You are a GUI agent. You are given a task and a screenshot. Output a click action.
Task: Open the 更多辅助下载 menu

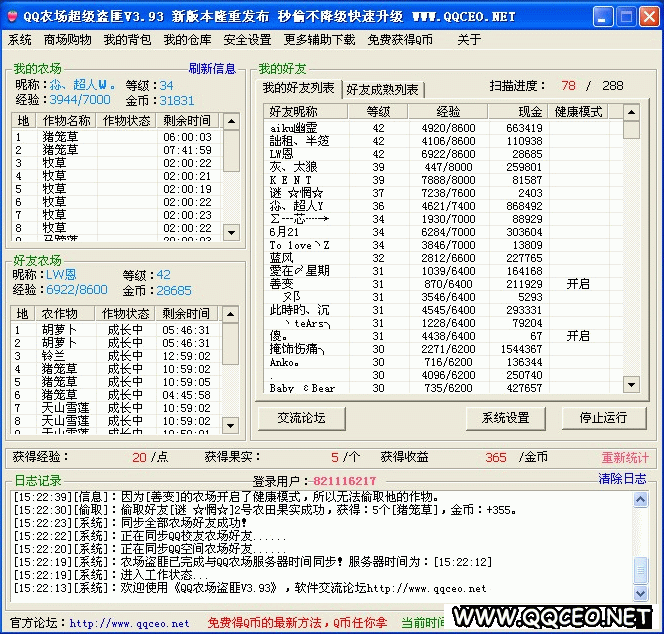[x=319, y=40]
